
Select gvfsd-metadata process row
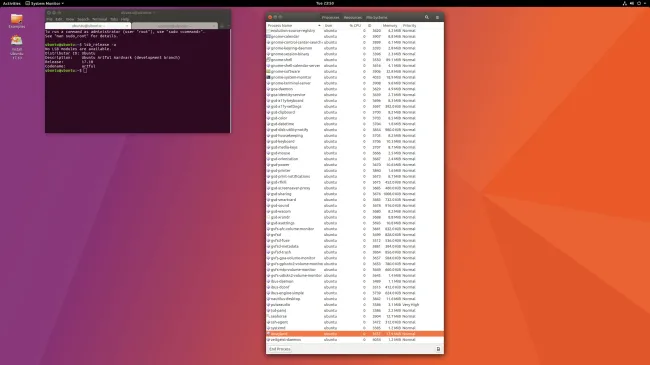point(355,246)
